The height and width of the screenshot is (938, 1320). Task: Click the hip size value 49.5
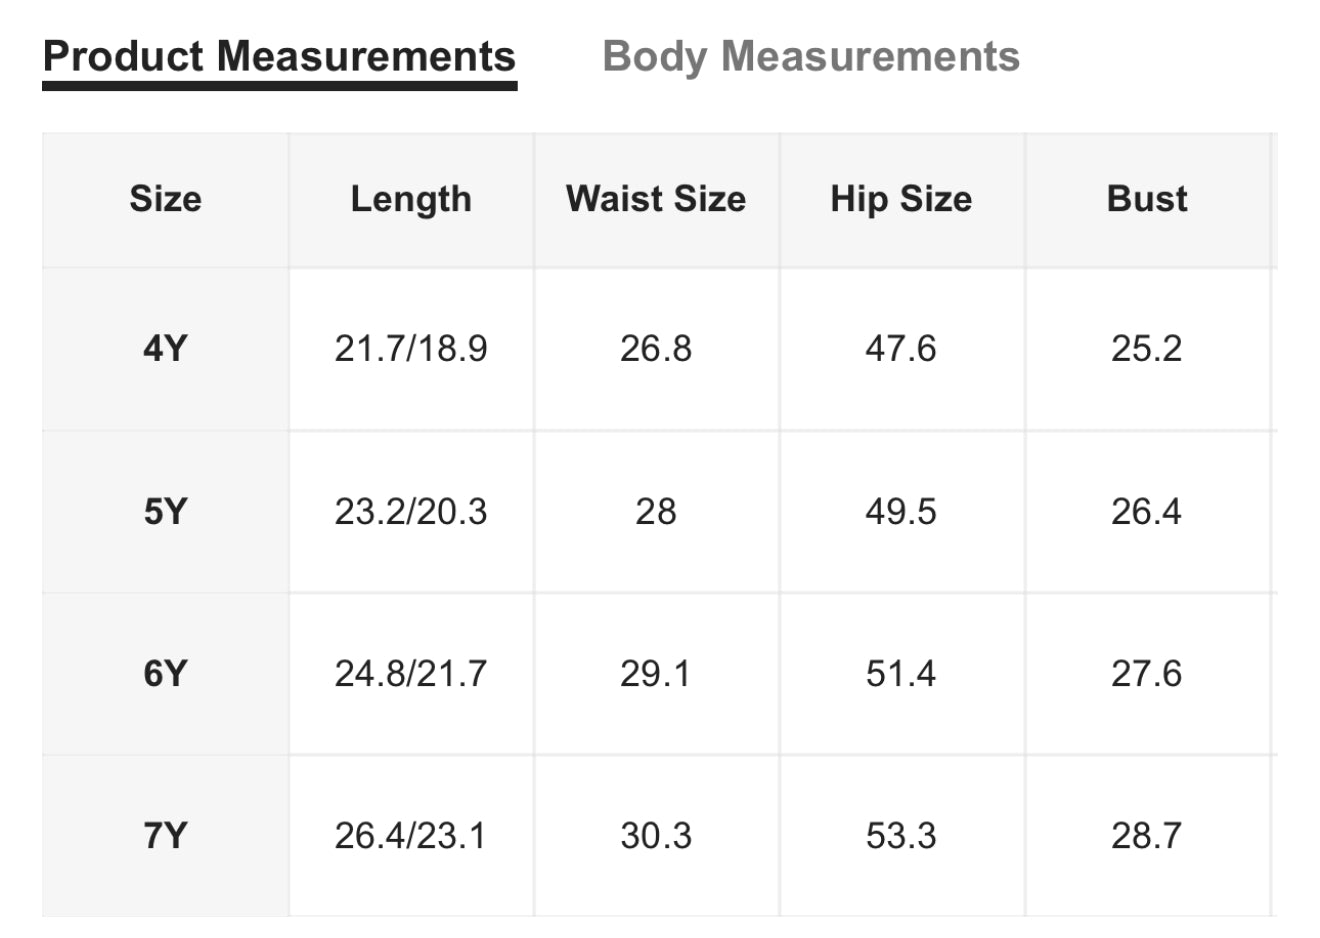pyautogui.click(x=901, y=512)
